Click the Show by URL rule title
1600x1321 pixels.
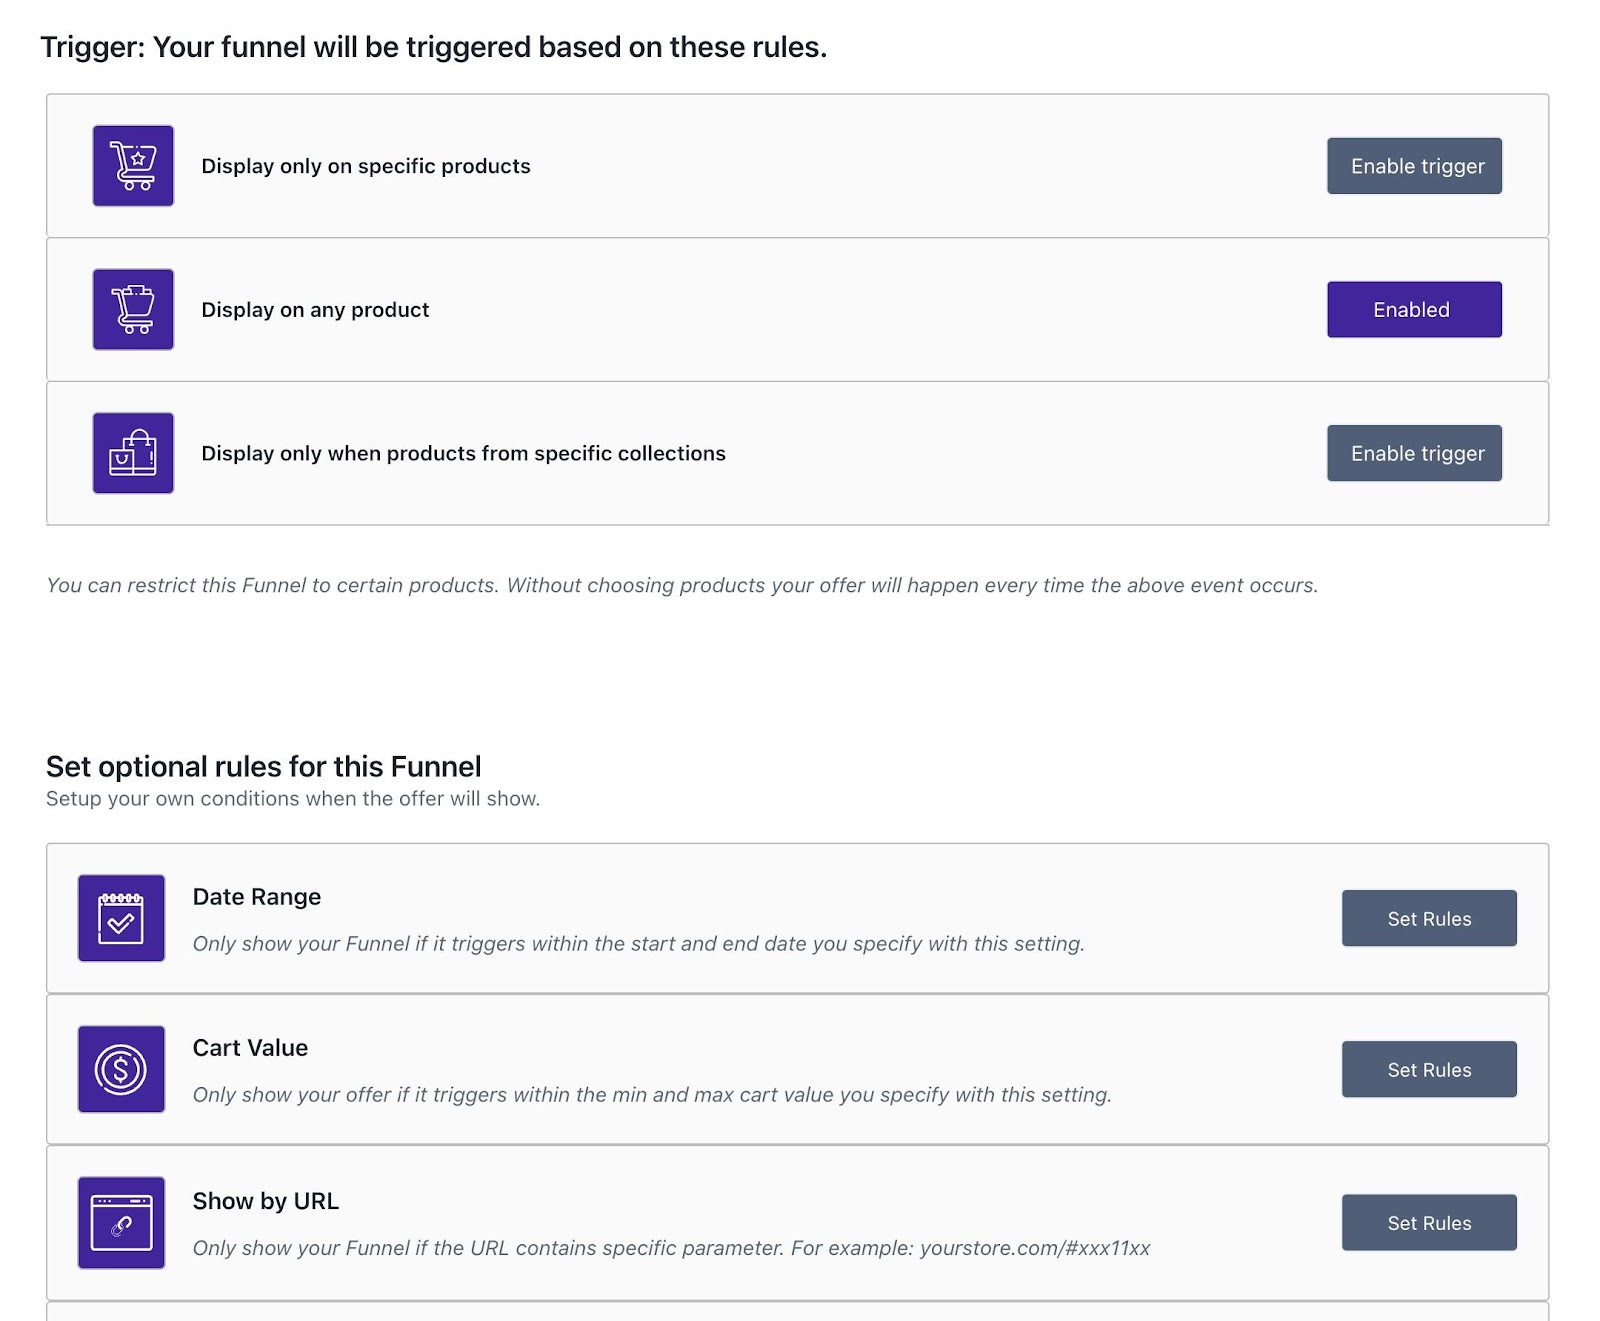(x=266, y=1201)
